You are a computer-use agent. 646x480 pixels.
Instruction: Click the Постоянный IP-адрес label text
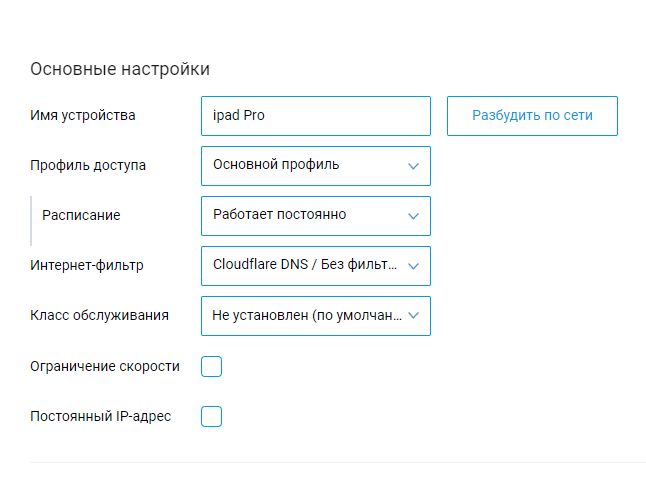click(x=101, y=416)
